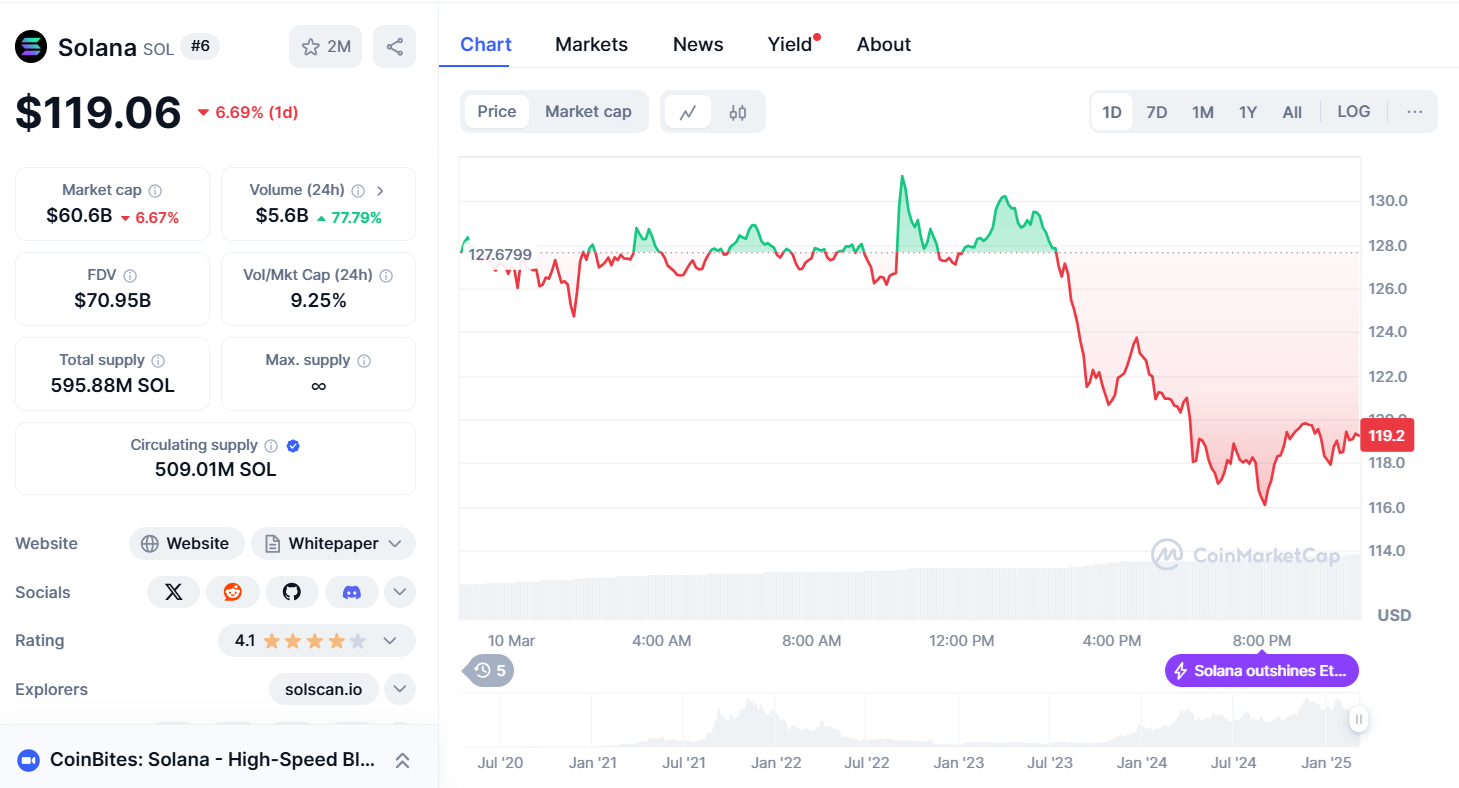Open the Markets tab
This screenshot has height=788, width=1459.
(592, 44)
